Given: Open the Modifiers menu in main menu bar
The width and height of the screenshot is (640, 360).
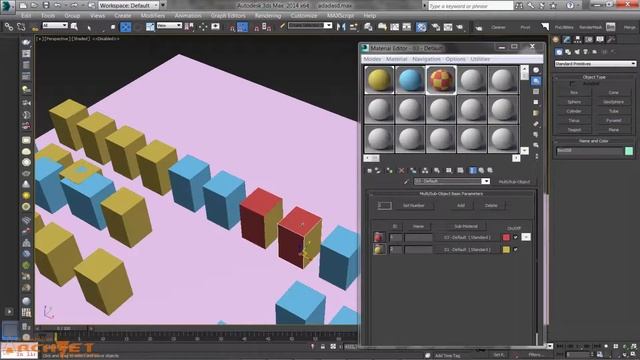Looking at the screenshot, I should pos(153,16).
